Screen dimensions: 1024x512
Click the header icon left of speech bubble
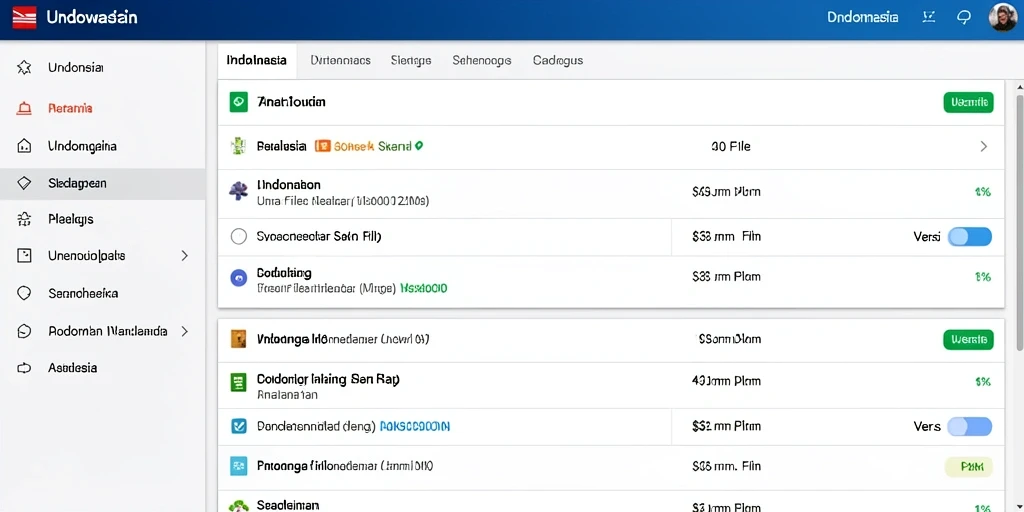pyautogui.click(x=928, y=17)
